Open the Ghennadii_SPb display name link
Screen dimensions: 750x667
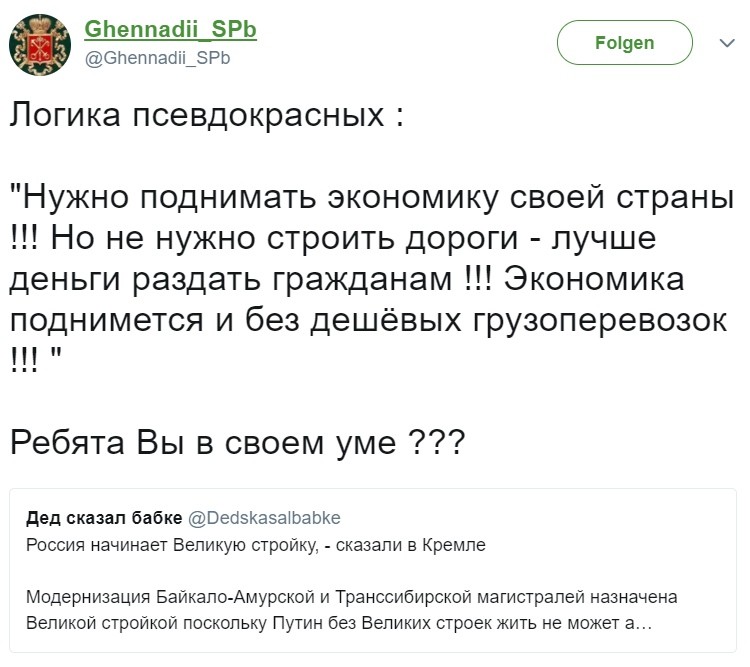tap(170, 30)
